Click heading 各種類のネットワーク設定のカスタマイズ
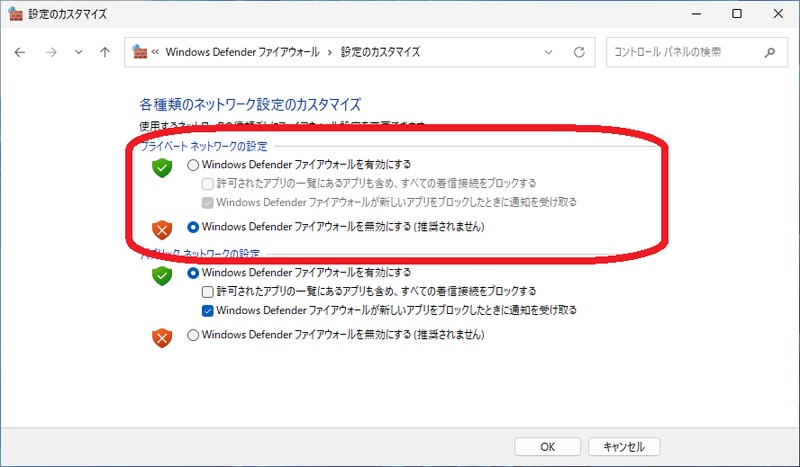The image size is (800, 467). point(250,105)
